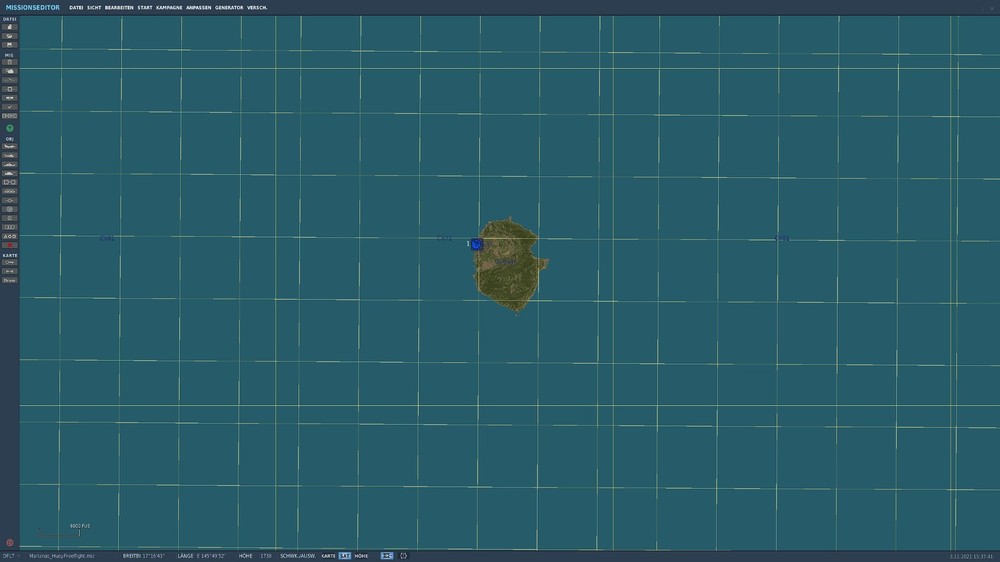Viewport: 1000px width, 562px height.
Task: Open the START menu
Action: (x=145, y=8)
